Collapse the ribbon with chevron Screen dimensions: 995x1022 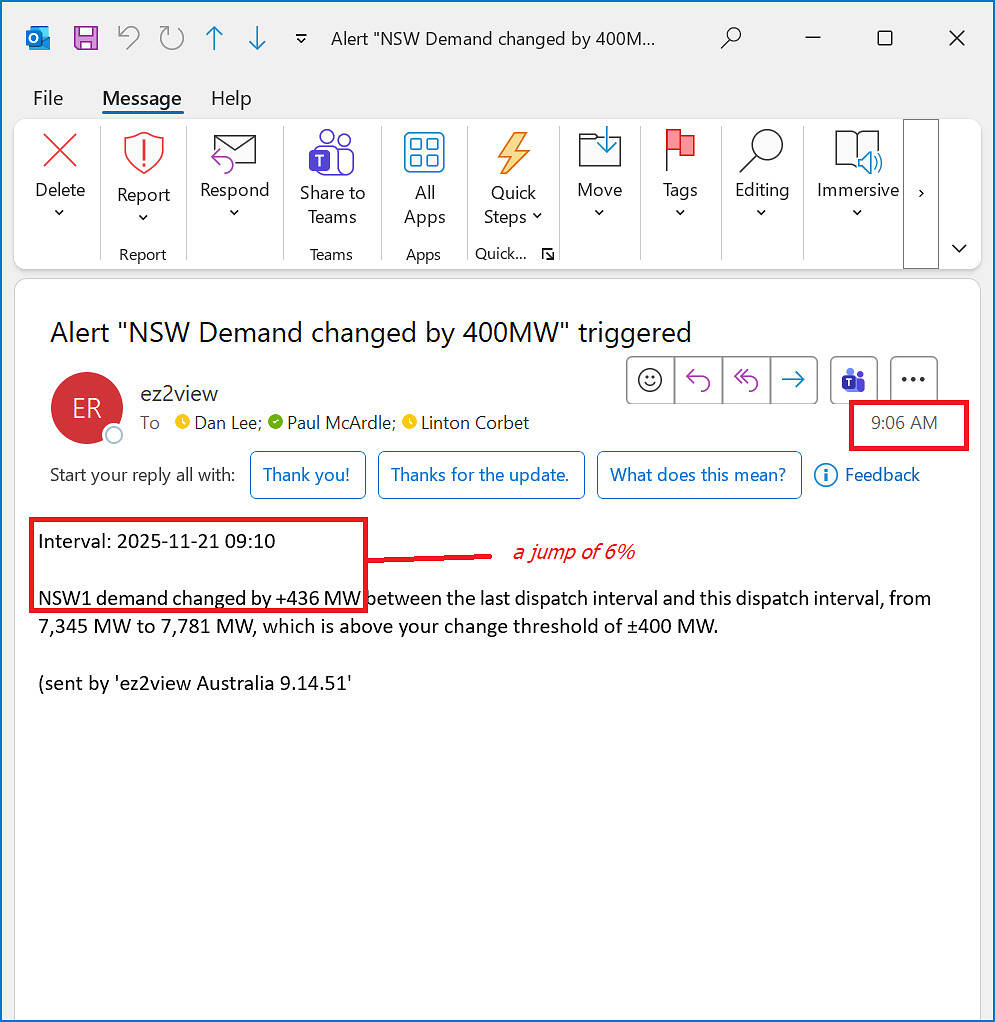[x=959, y=248]
